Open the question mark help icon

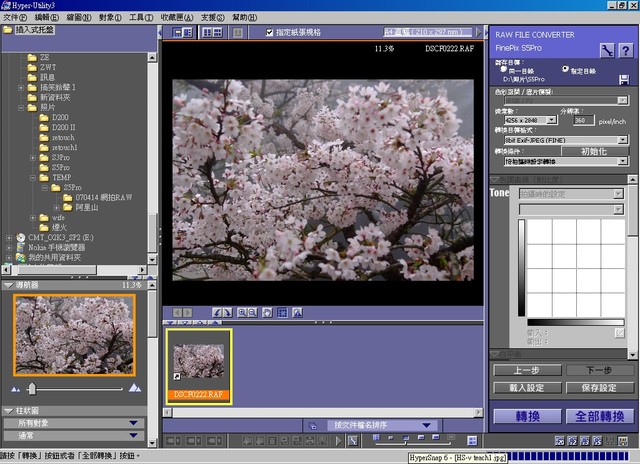pyautogui.click(x=625, y=51)
